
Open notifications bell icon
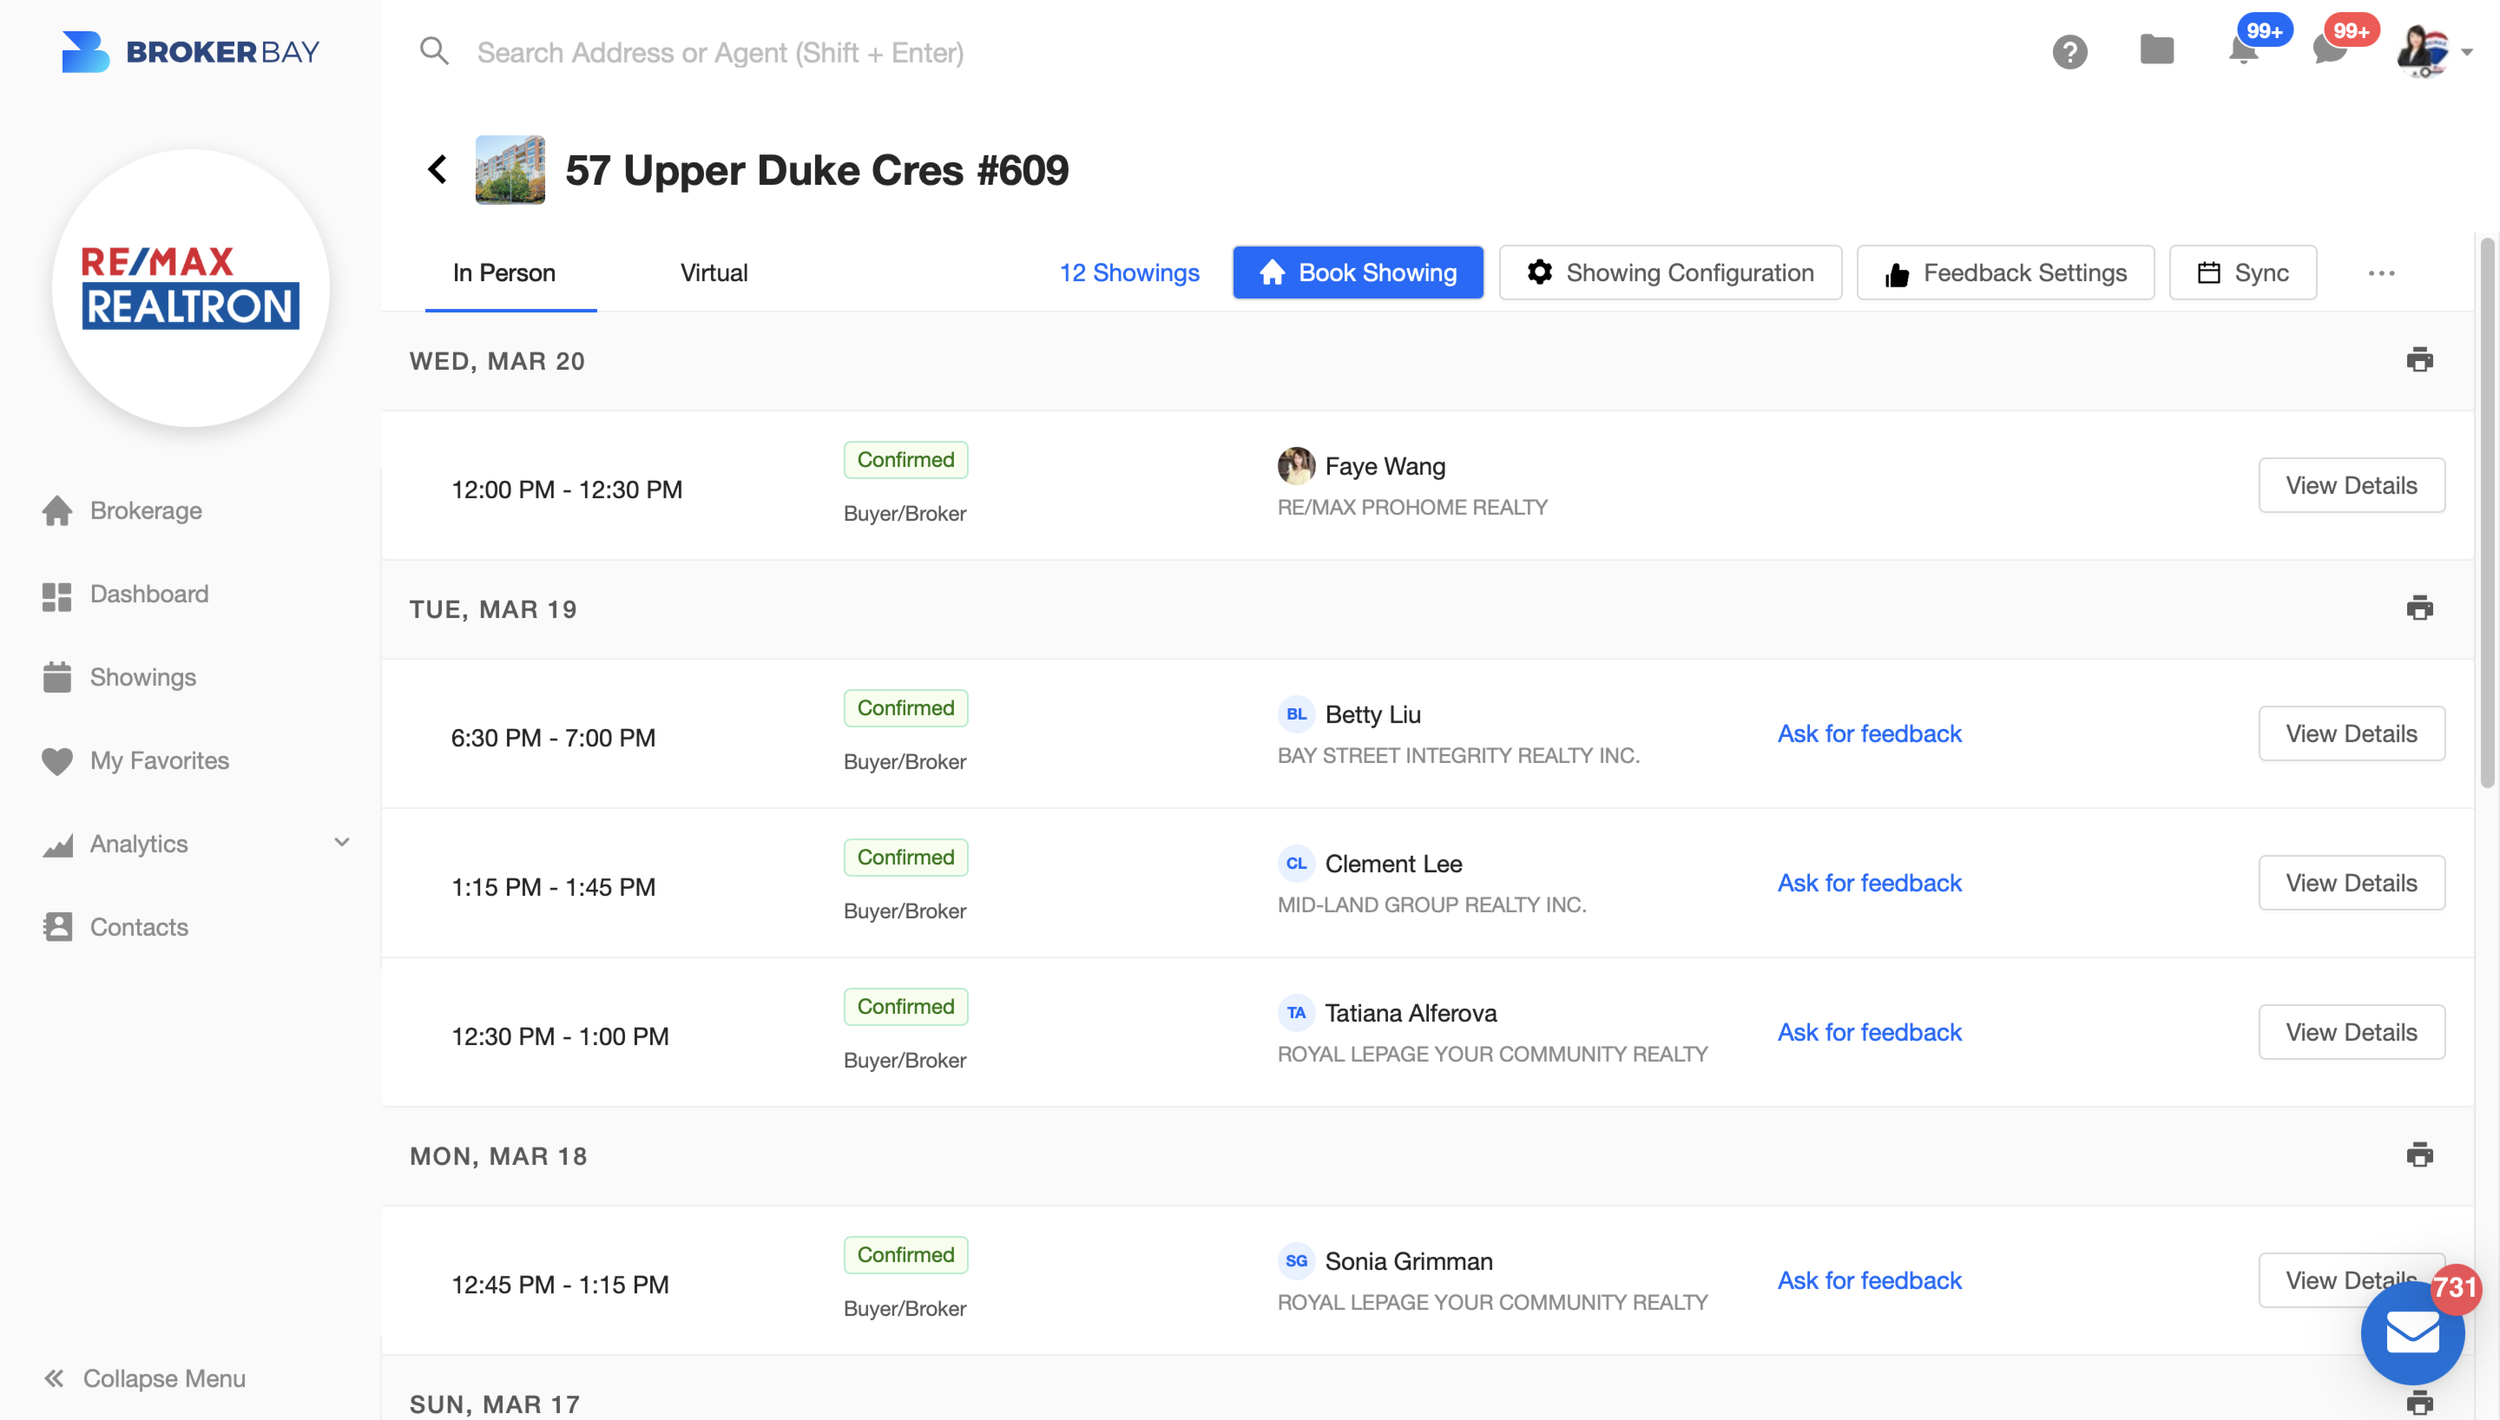2242,51
